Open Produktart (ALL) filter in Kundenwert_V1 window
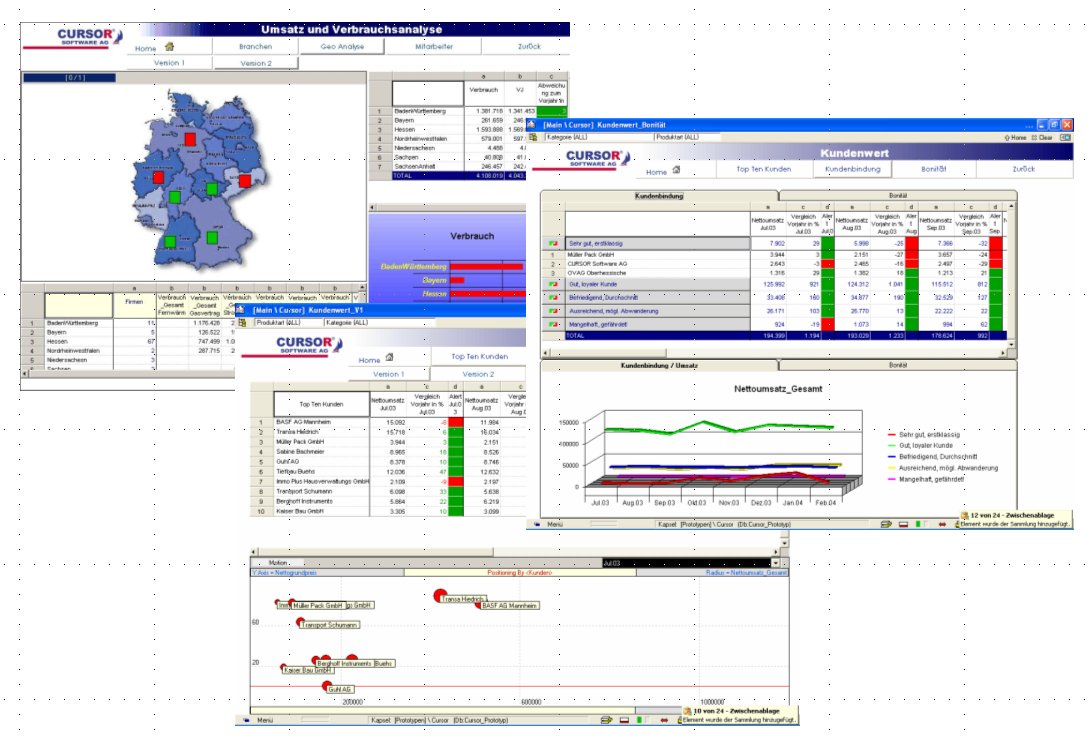Image resolution: width=1090 pixels, height=742 pixels. 287,323
